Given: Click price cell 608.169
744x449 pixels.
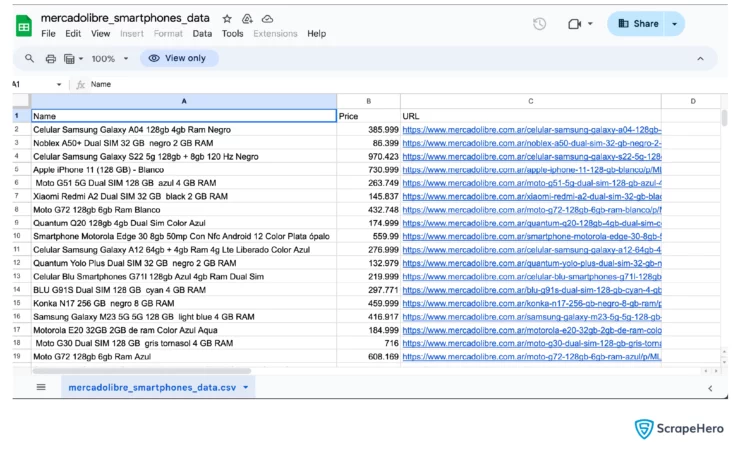Looking at the screenshot, I should (369, 357).
